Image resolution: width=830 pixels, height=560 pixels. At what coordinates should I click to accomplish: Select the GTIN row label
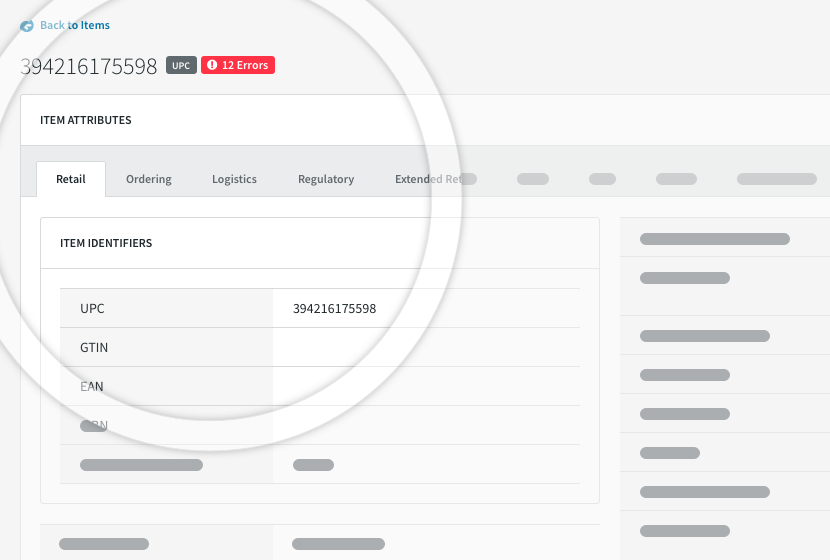coord(94,348)
